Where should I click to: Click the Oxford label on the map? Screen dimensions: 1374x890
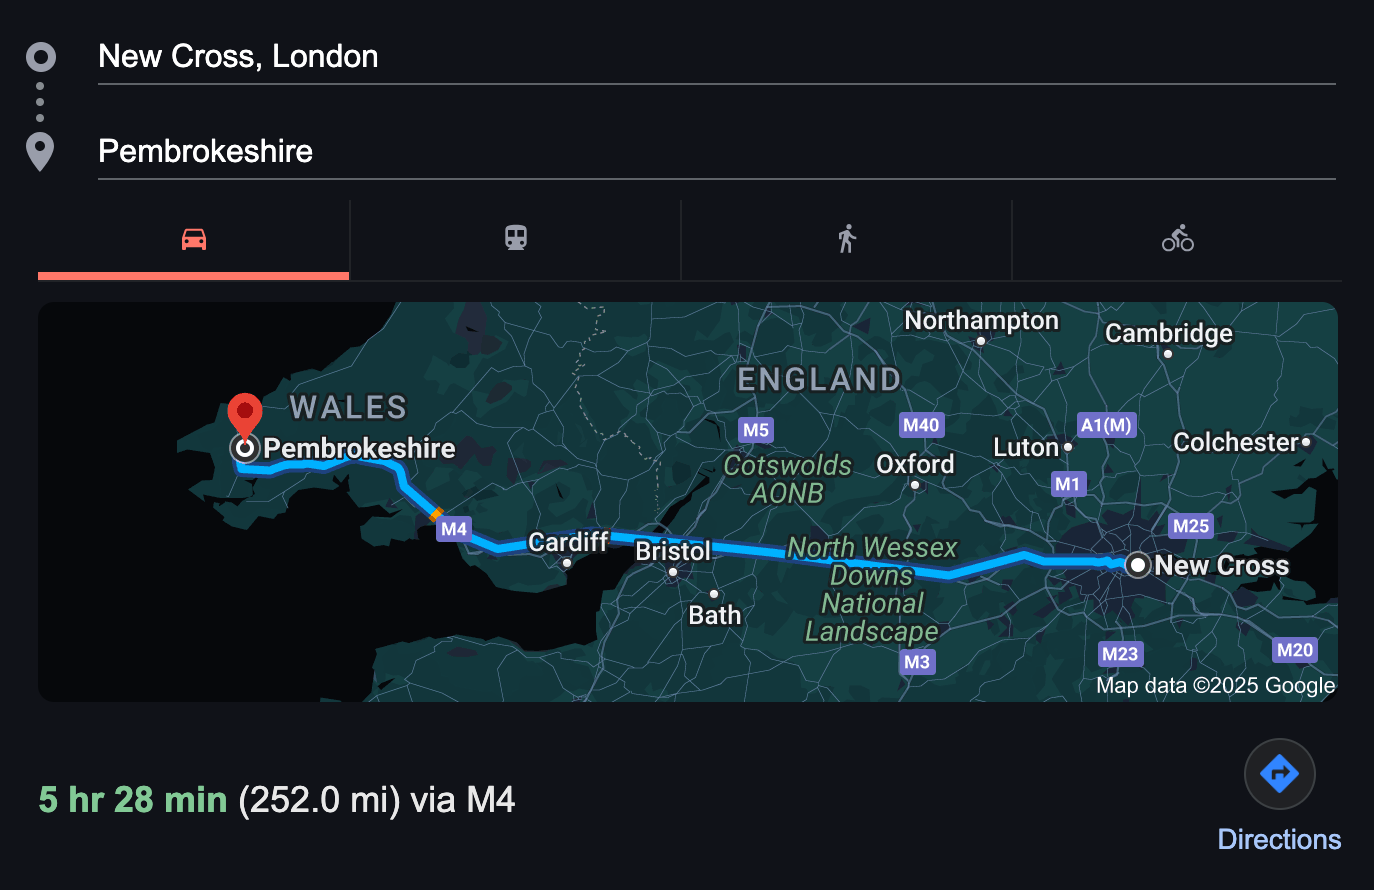pyautogui.click(x=915, y=464)
